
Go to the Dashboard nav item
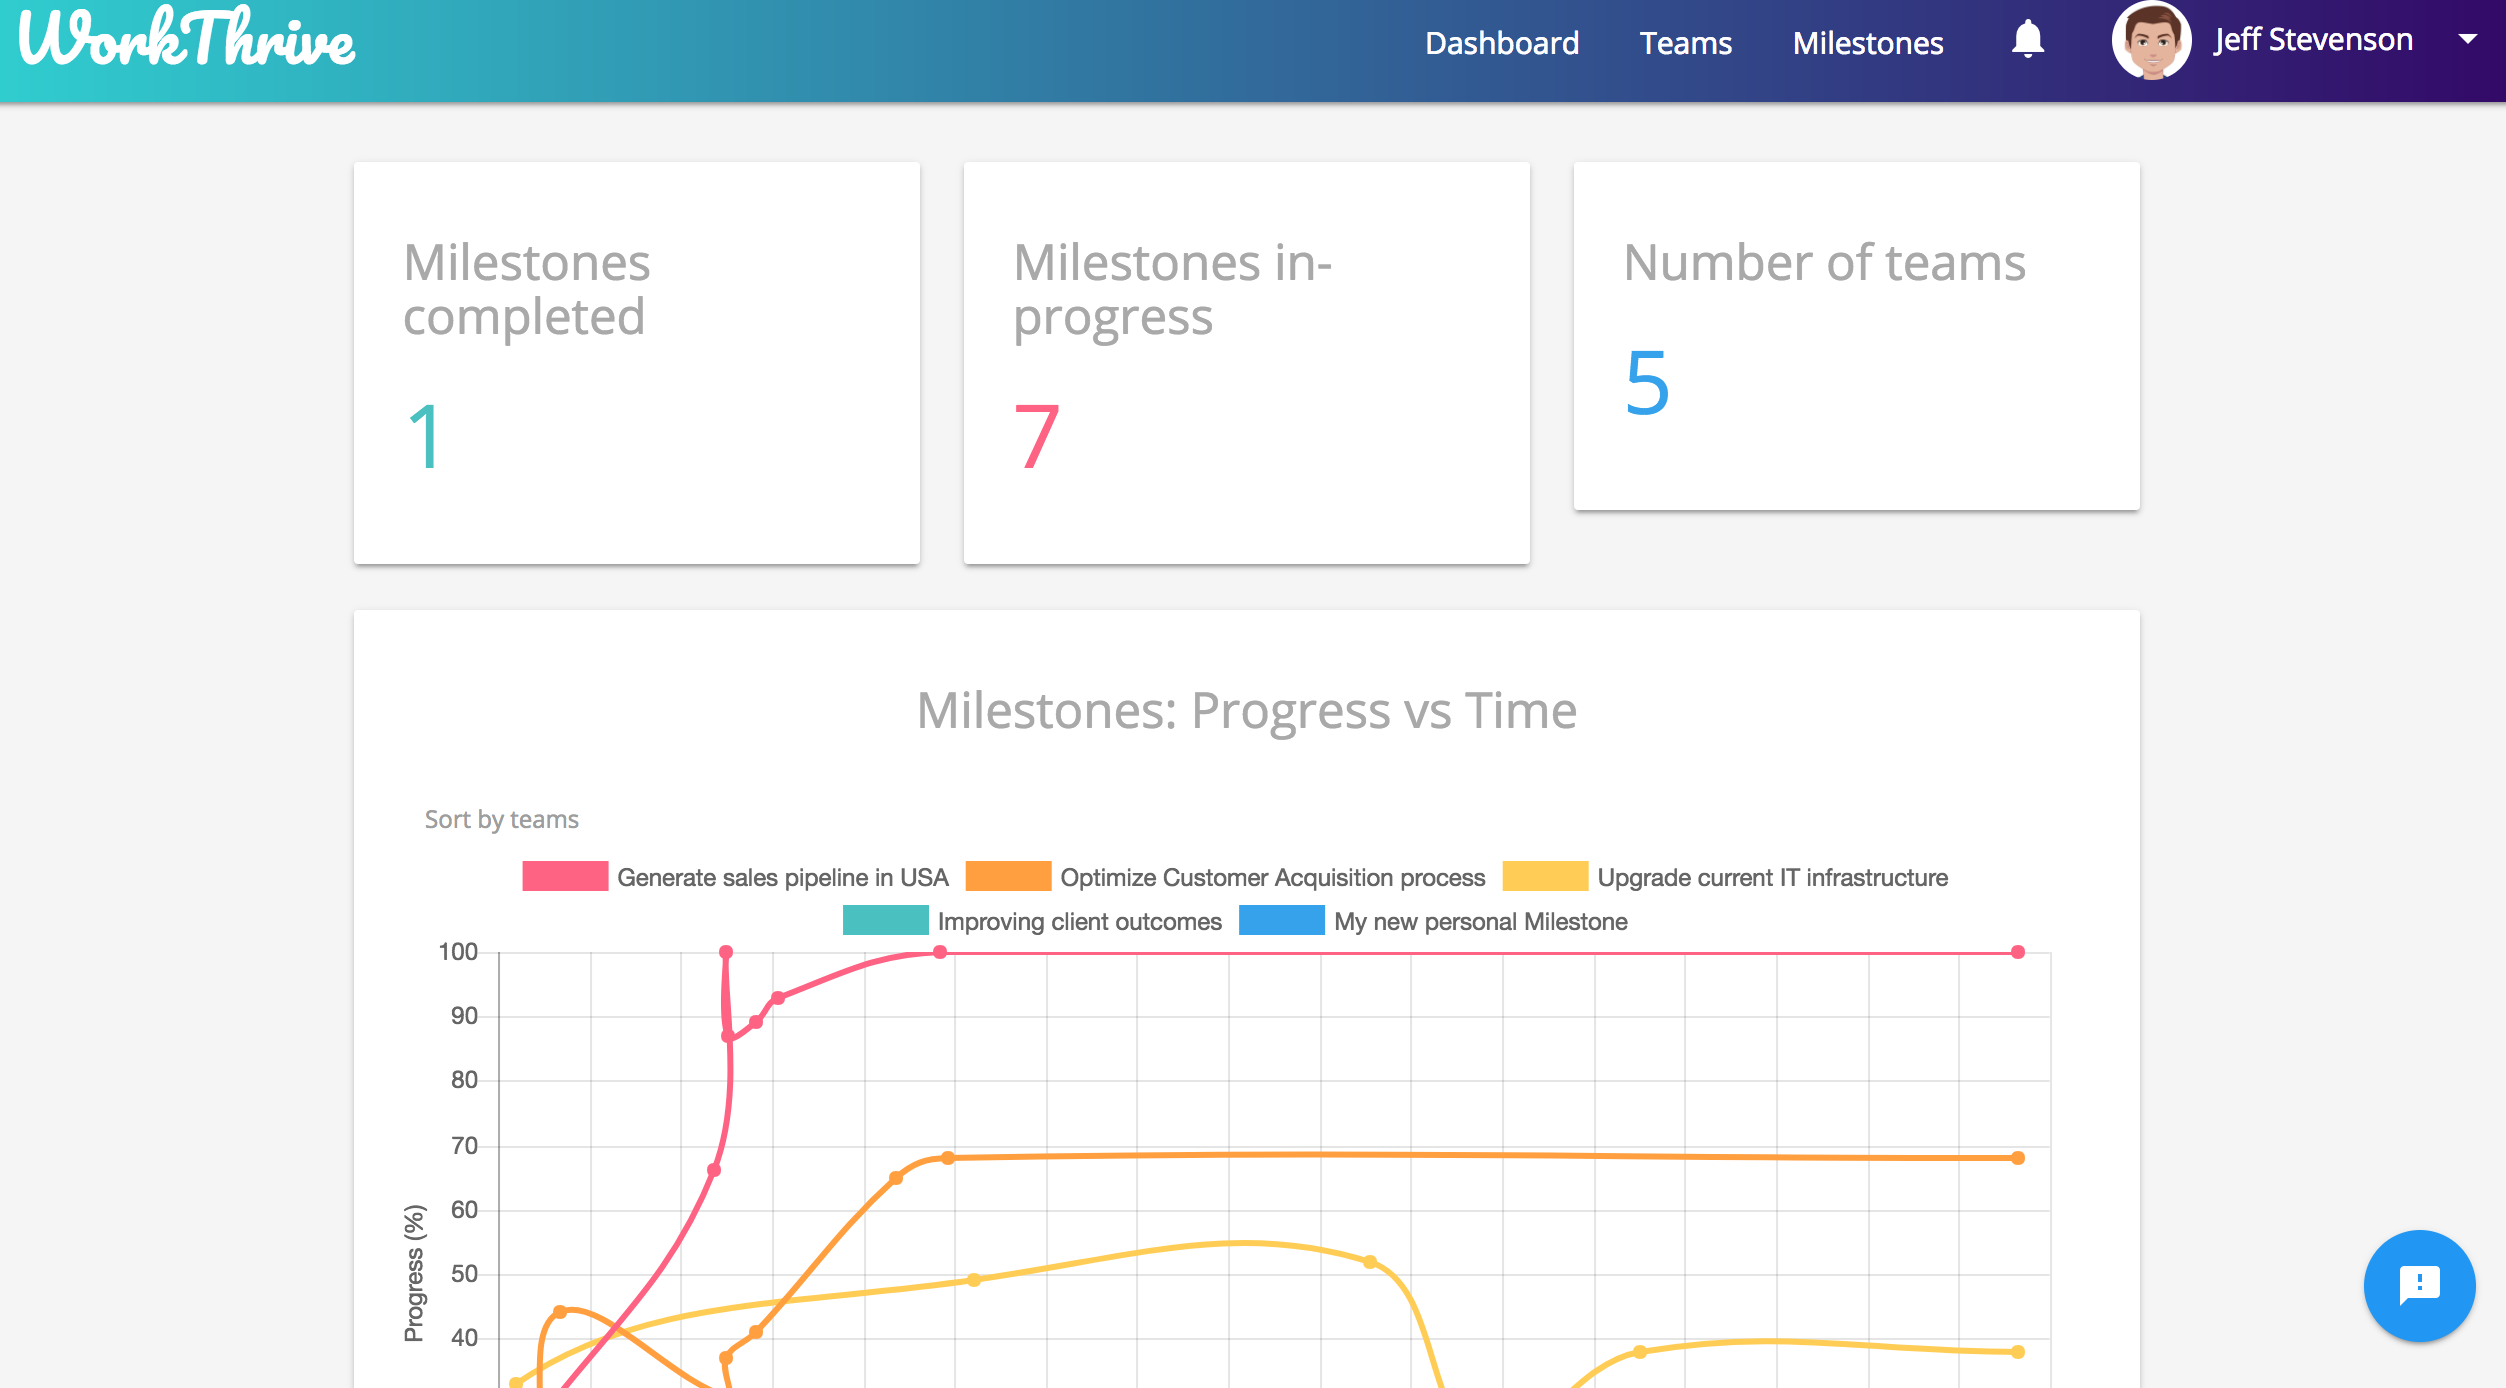click(x=1502, y=43)
